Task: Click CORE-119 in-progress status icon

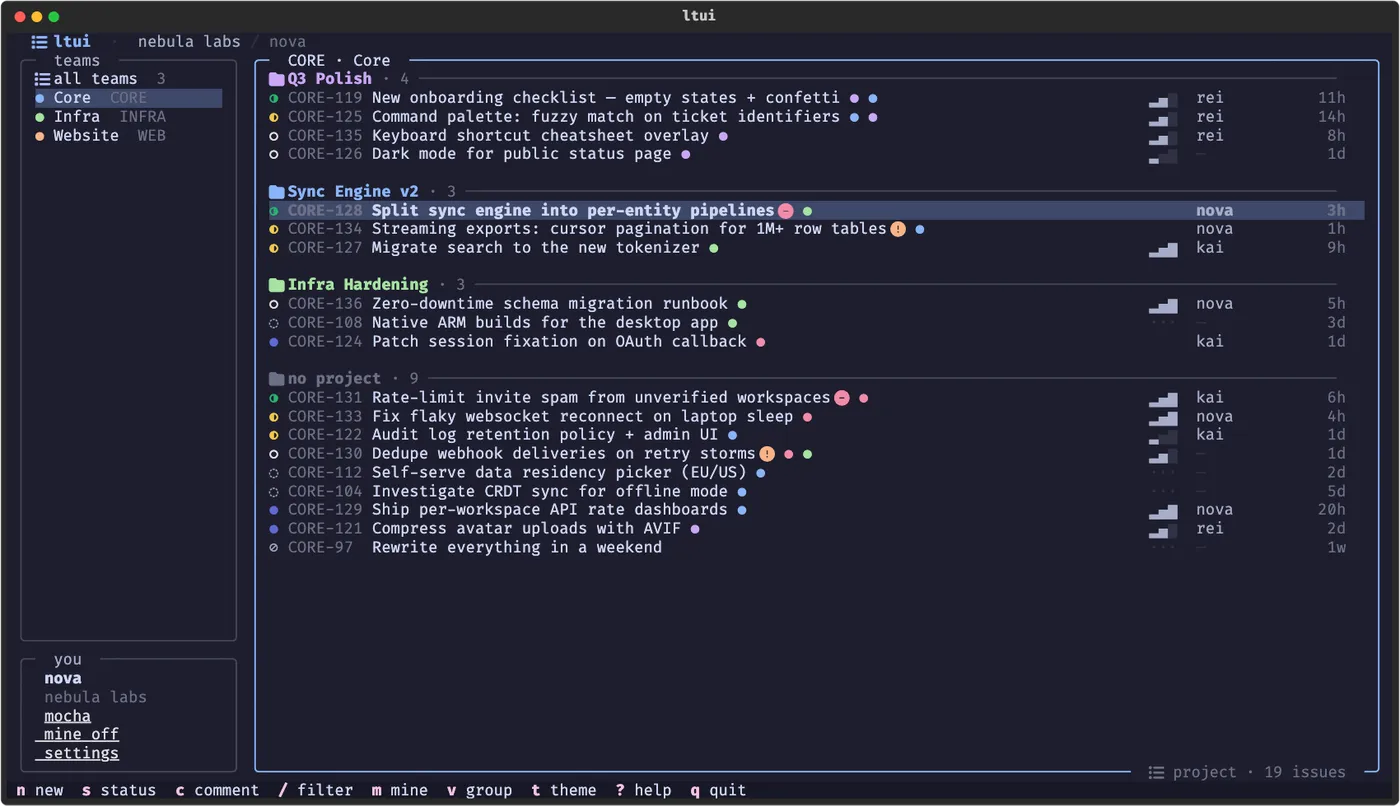Action: 274,98
